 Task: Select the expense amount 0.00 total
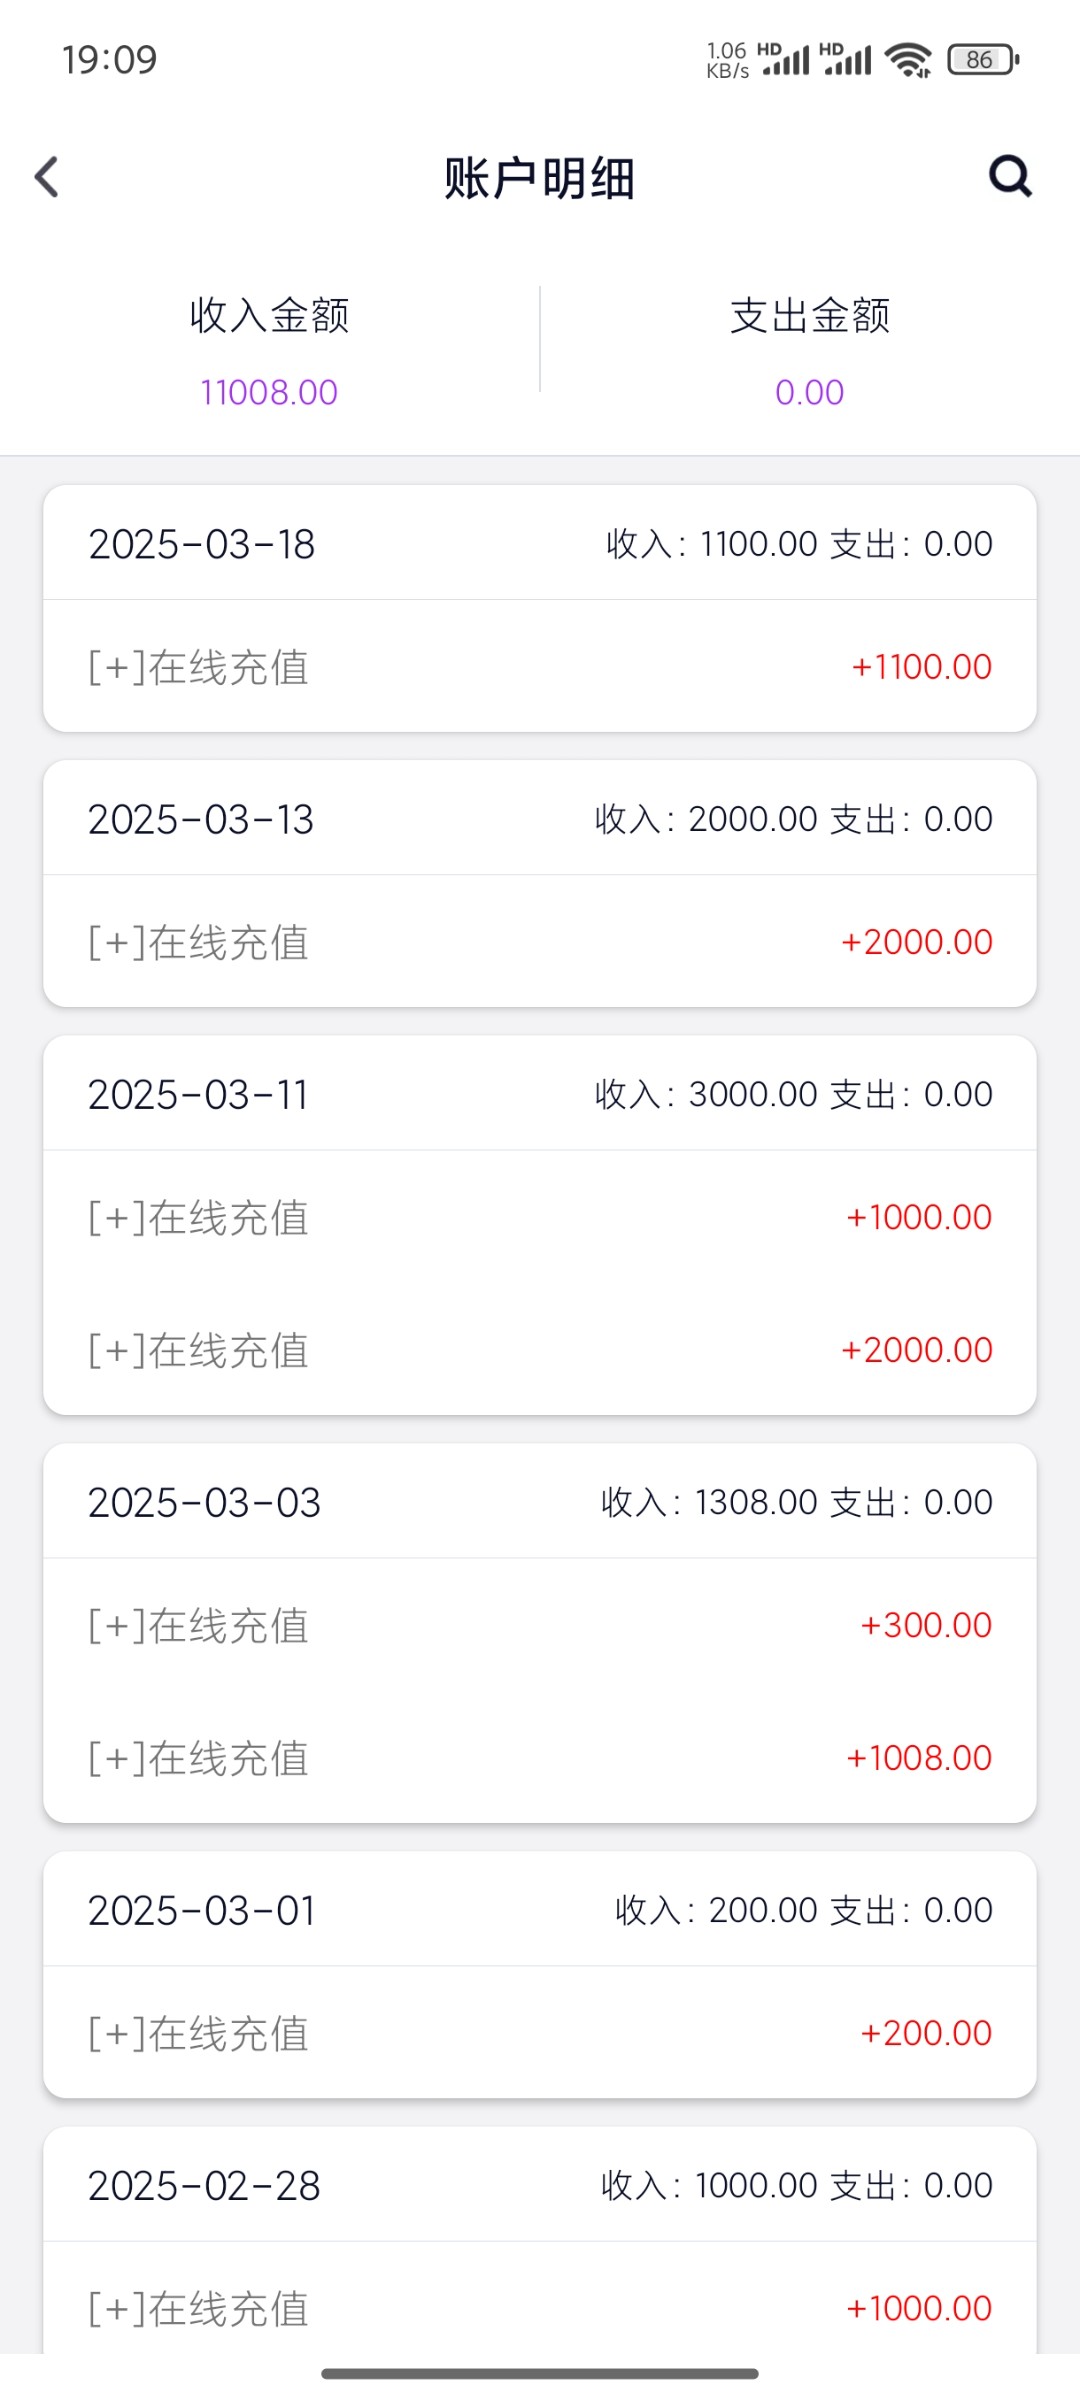coord(809,392)
